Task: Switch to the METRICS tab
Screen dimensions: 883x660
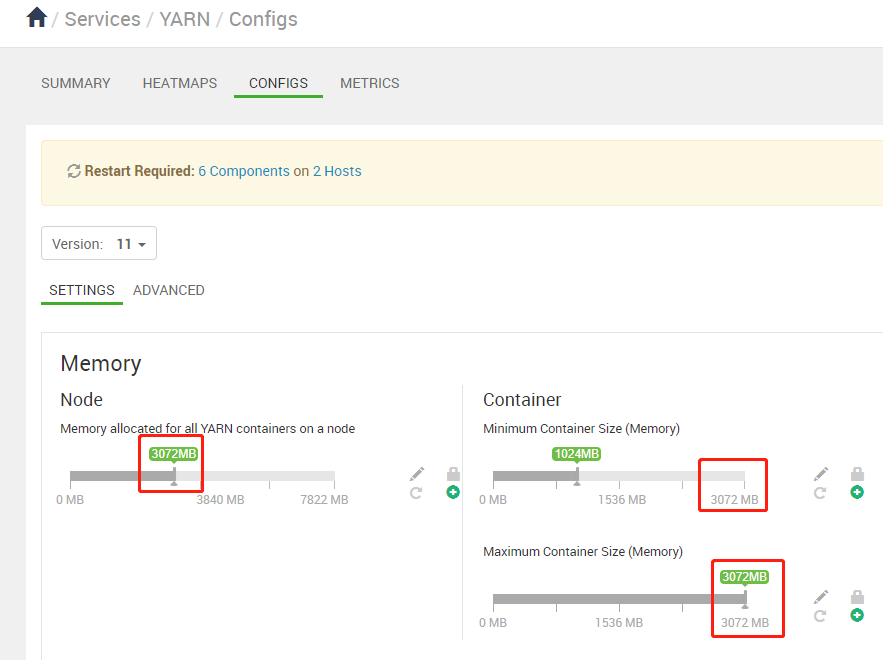Action: coord(369,83)
